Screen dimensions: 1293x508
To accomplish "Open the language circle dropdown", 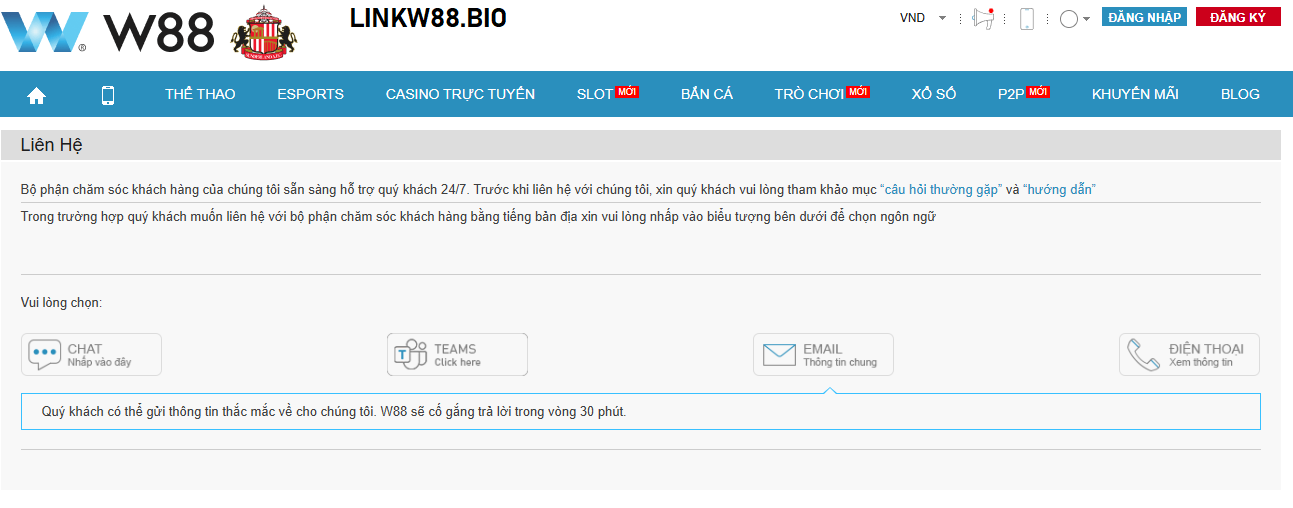I will point(1074,18).
